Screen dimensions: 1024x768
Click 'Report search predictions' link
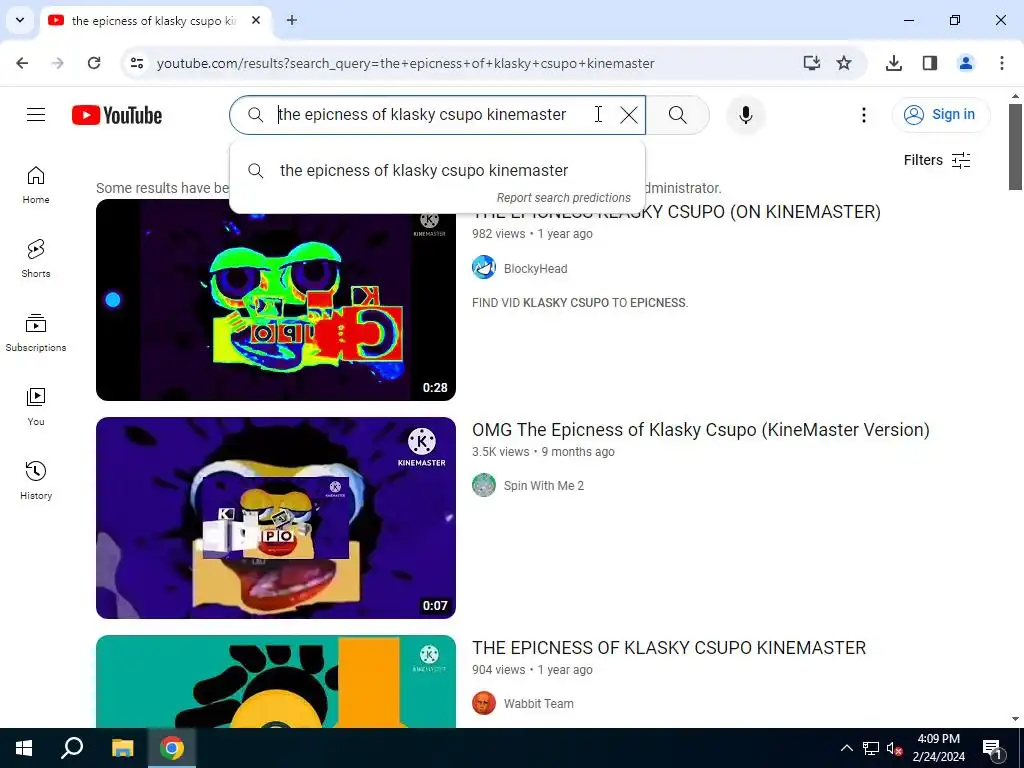(x=564, y=198)
